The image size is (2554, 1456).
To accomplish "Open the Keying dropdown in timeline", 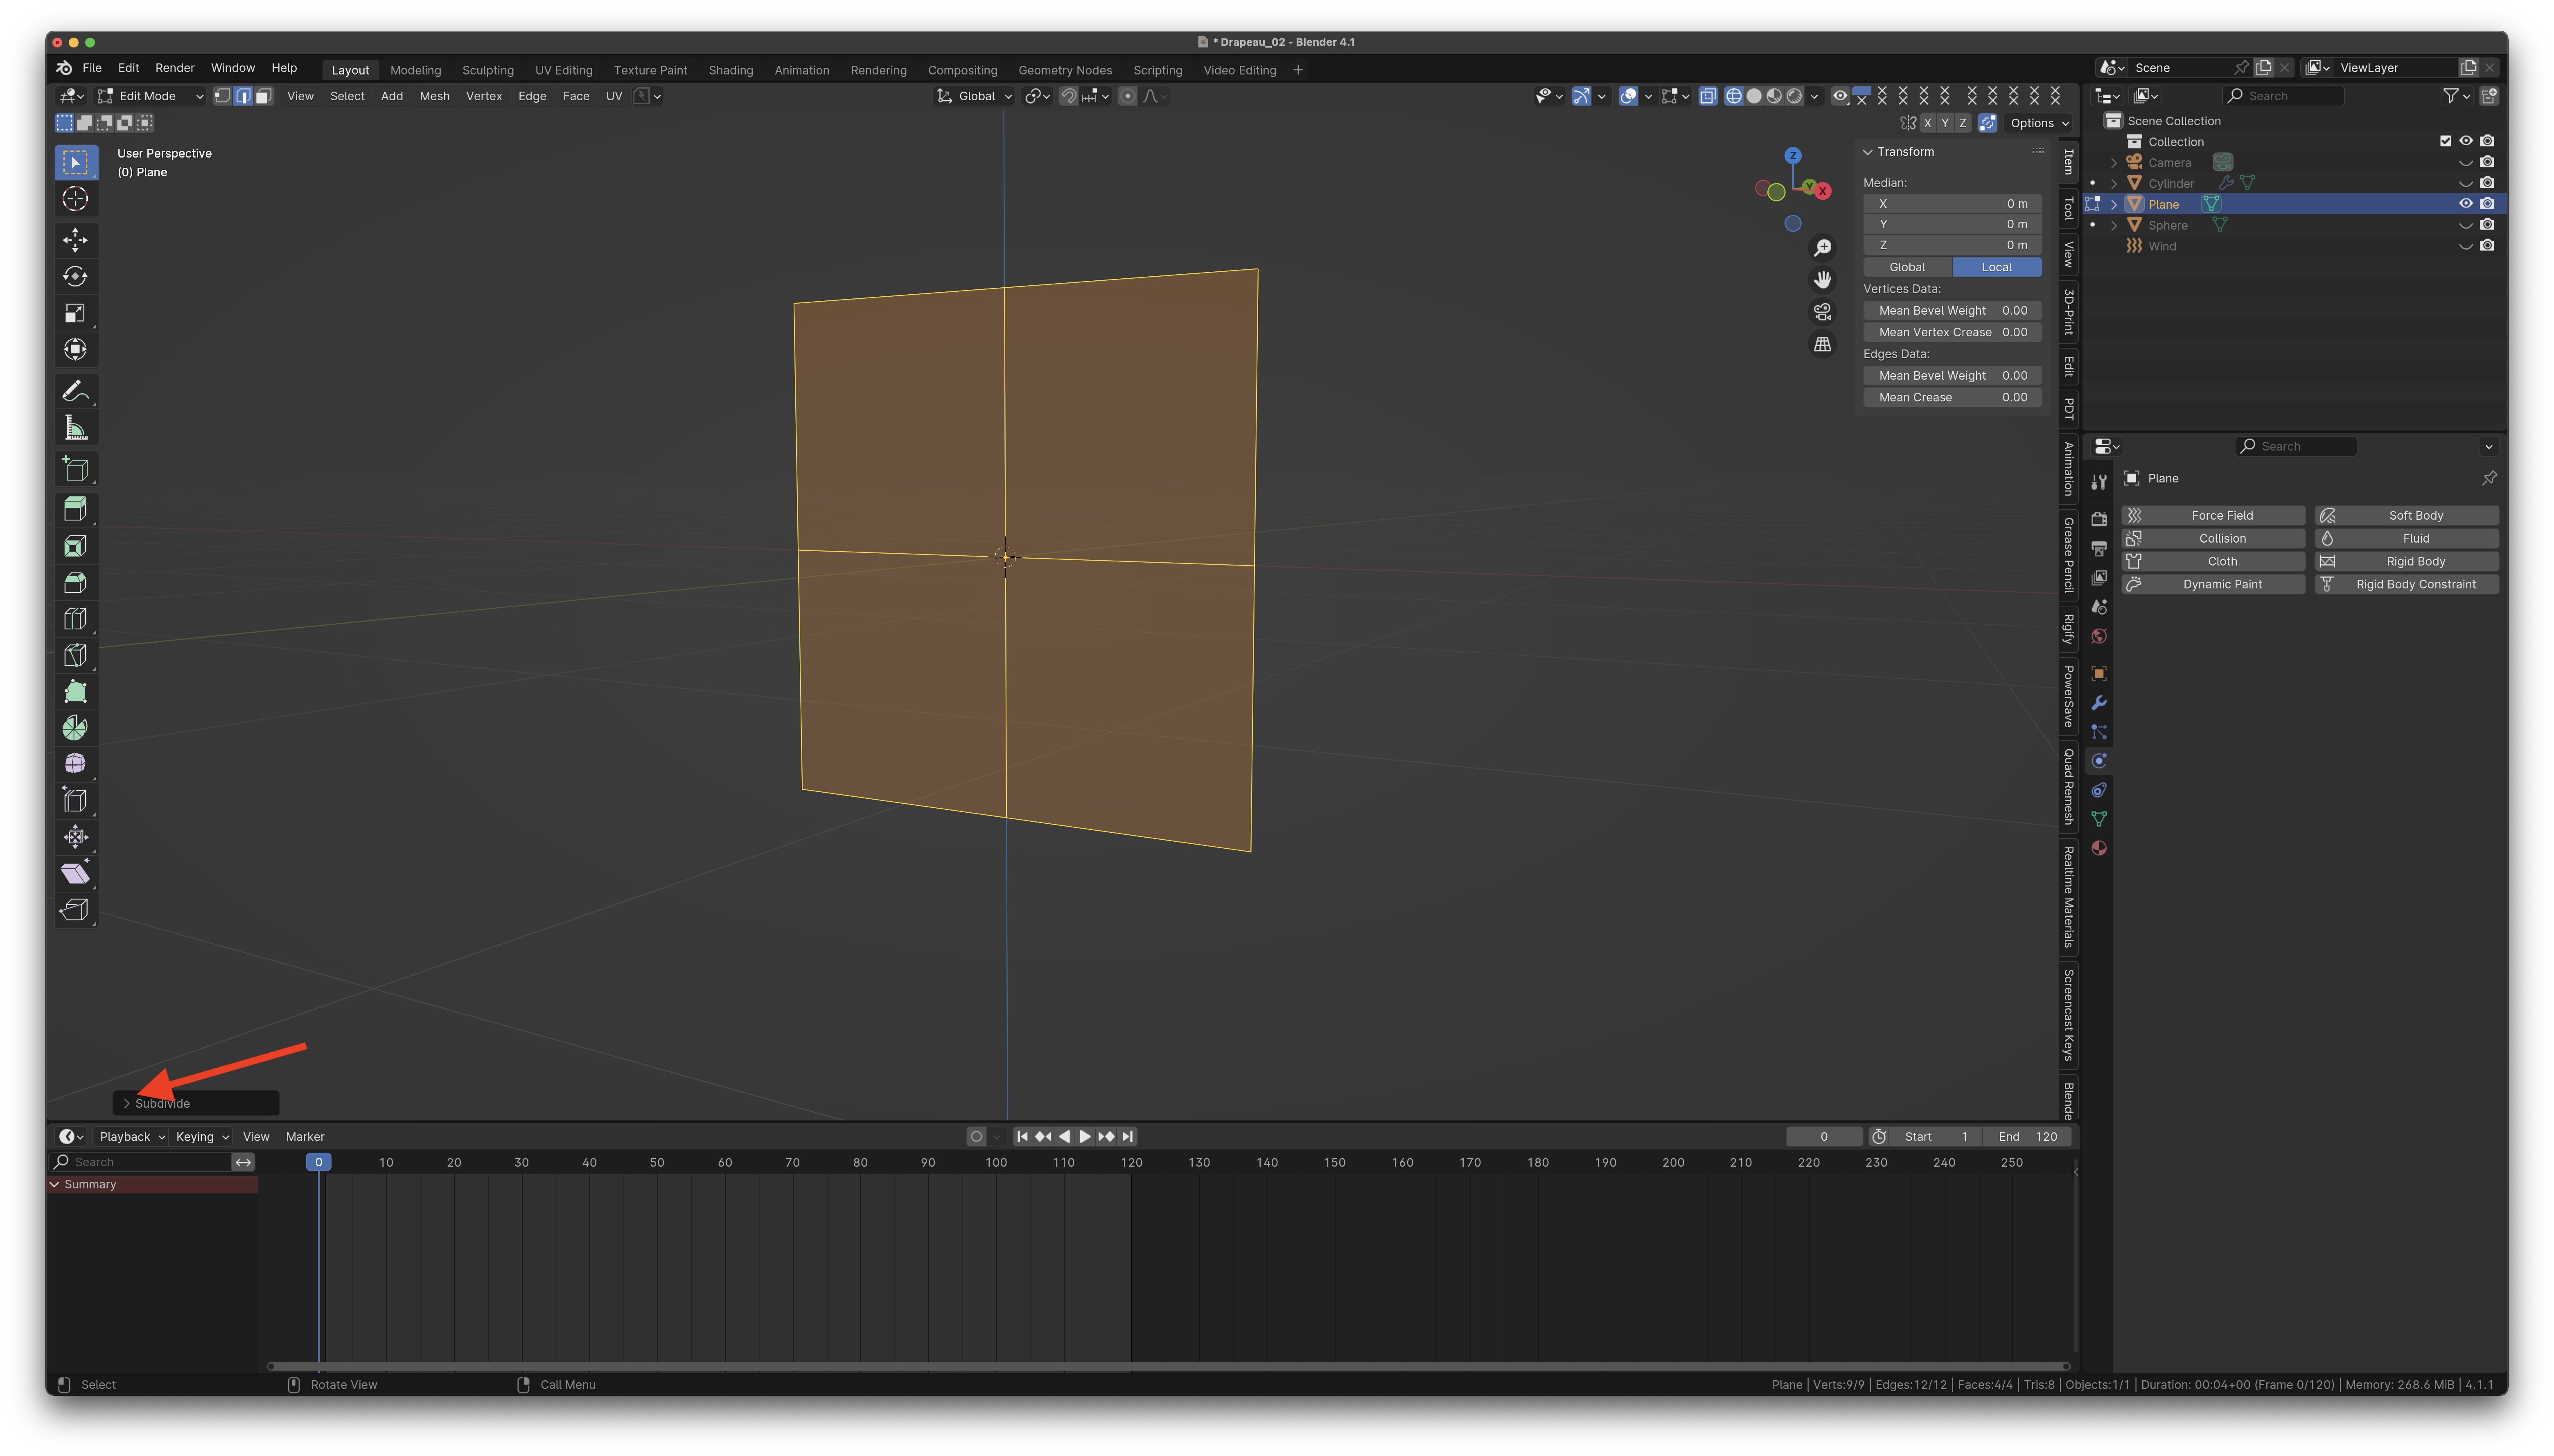I will tap(202, 1137).
